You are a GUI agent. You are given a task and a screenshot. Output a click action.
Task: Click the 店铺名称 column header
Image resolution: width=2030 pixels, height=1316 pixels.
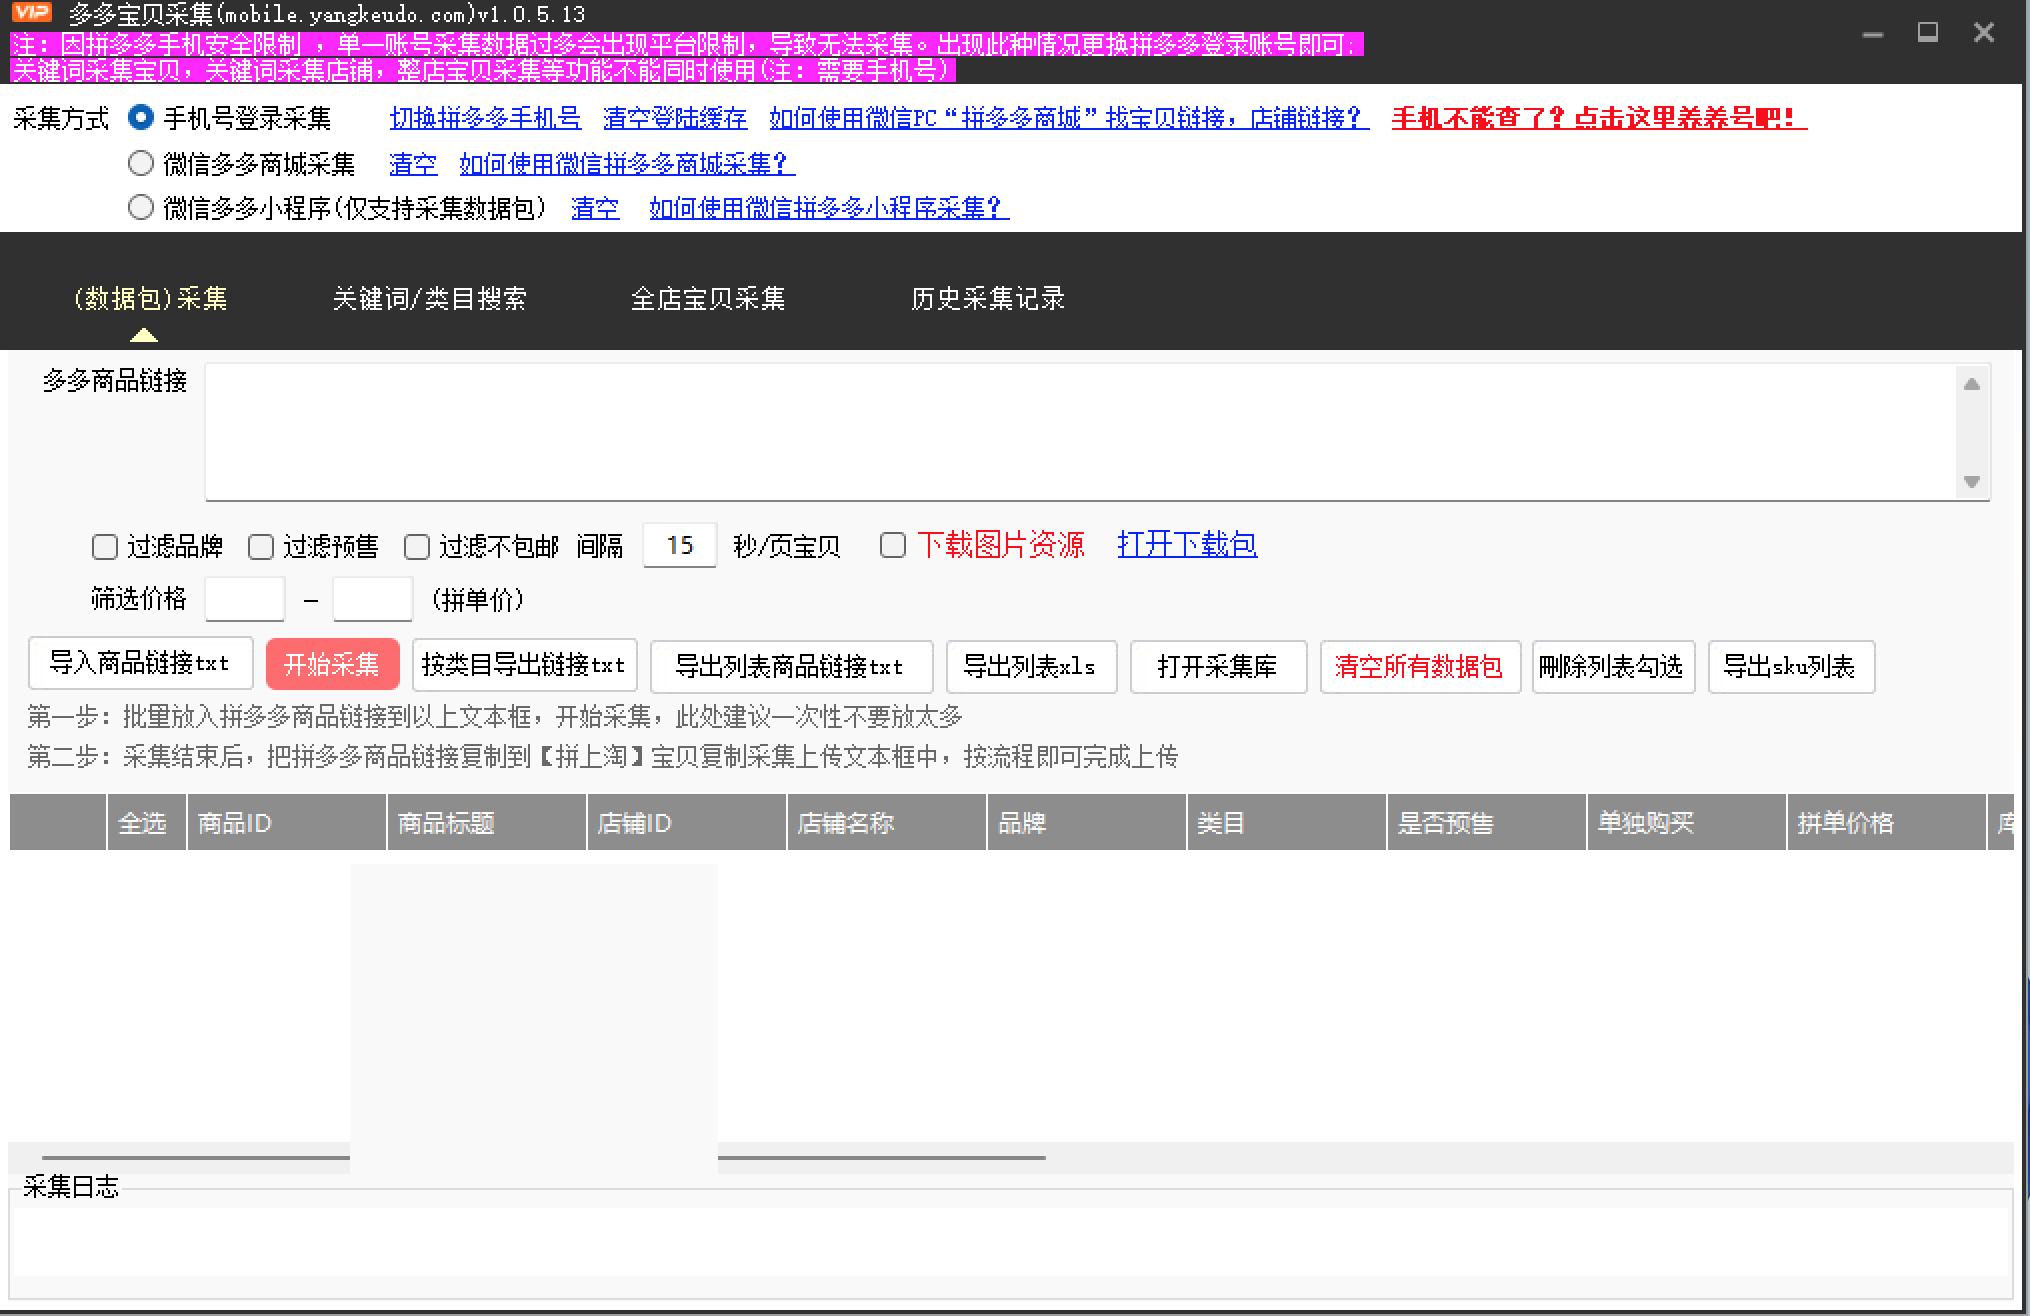[x=886, y=823]
